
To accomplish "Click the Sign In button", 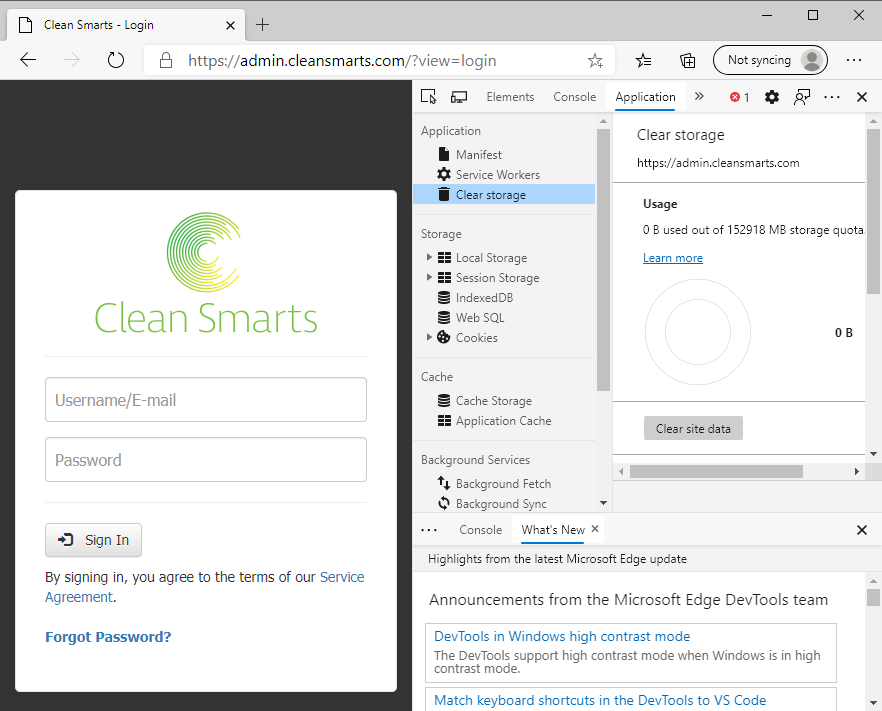I will (94, 540).
